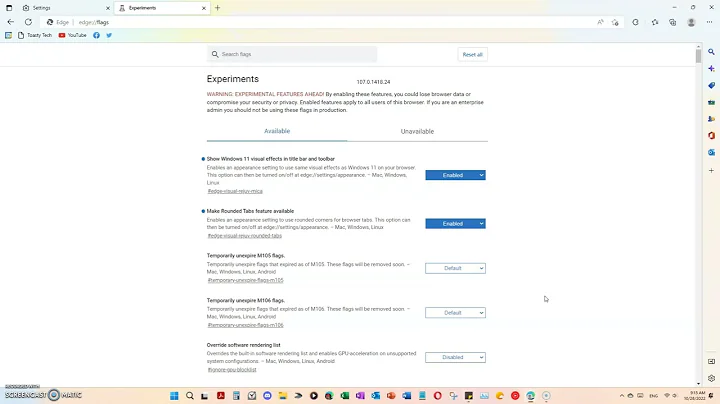Open Override software rendering list Disabled dropdown
720x404 pixels.
(x=455, y=357)
